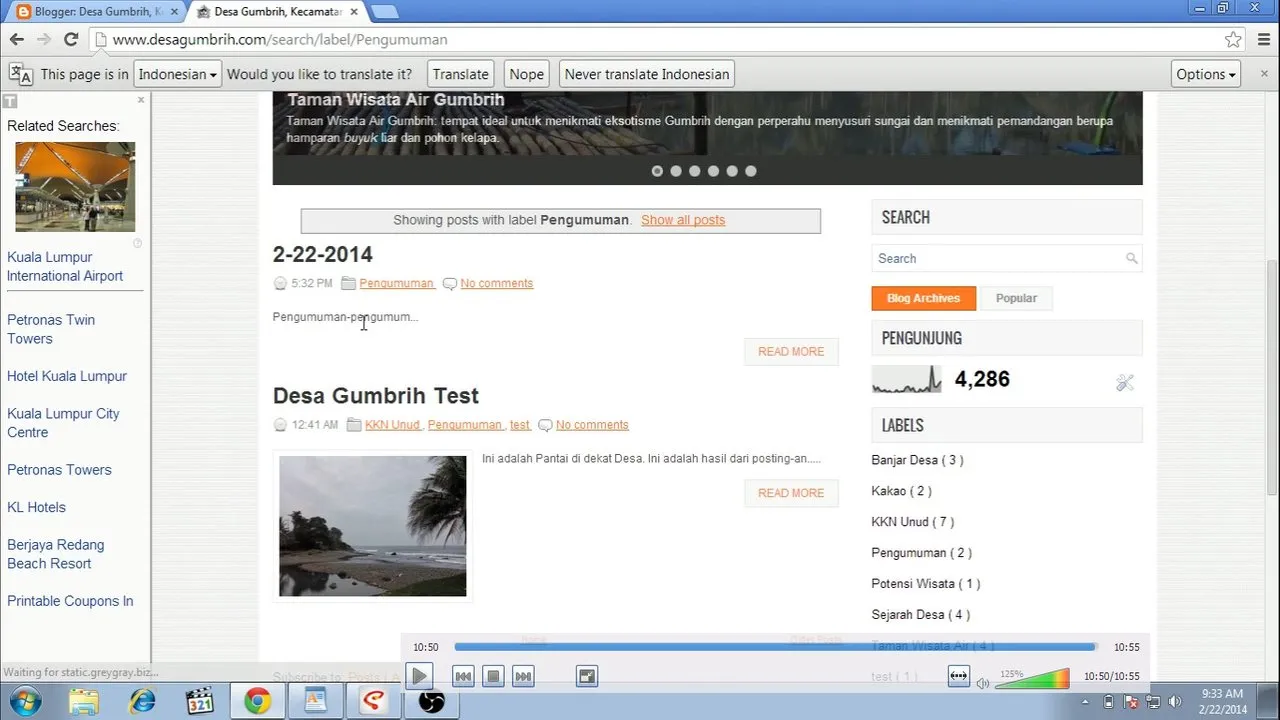
Task: Select the sixth slider dot in the banner
Action: tap(751, 171)
